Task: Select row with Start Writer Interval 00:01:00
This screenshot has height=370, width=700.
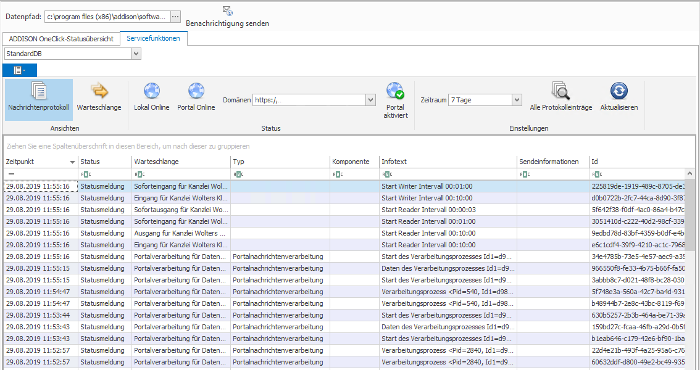Action: point(344,186)
